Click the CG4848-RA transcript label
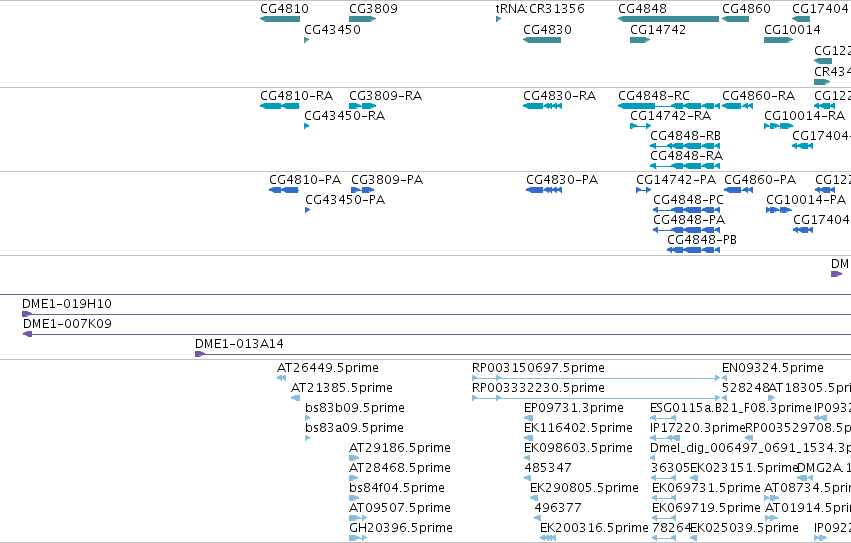This screenshot has height=543, width=851. click(686, 156)
